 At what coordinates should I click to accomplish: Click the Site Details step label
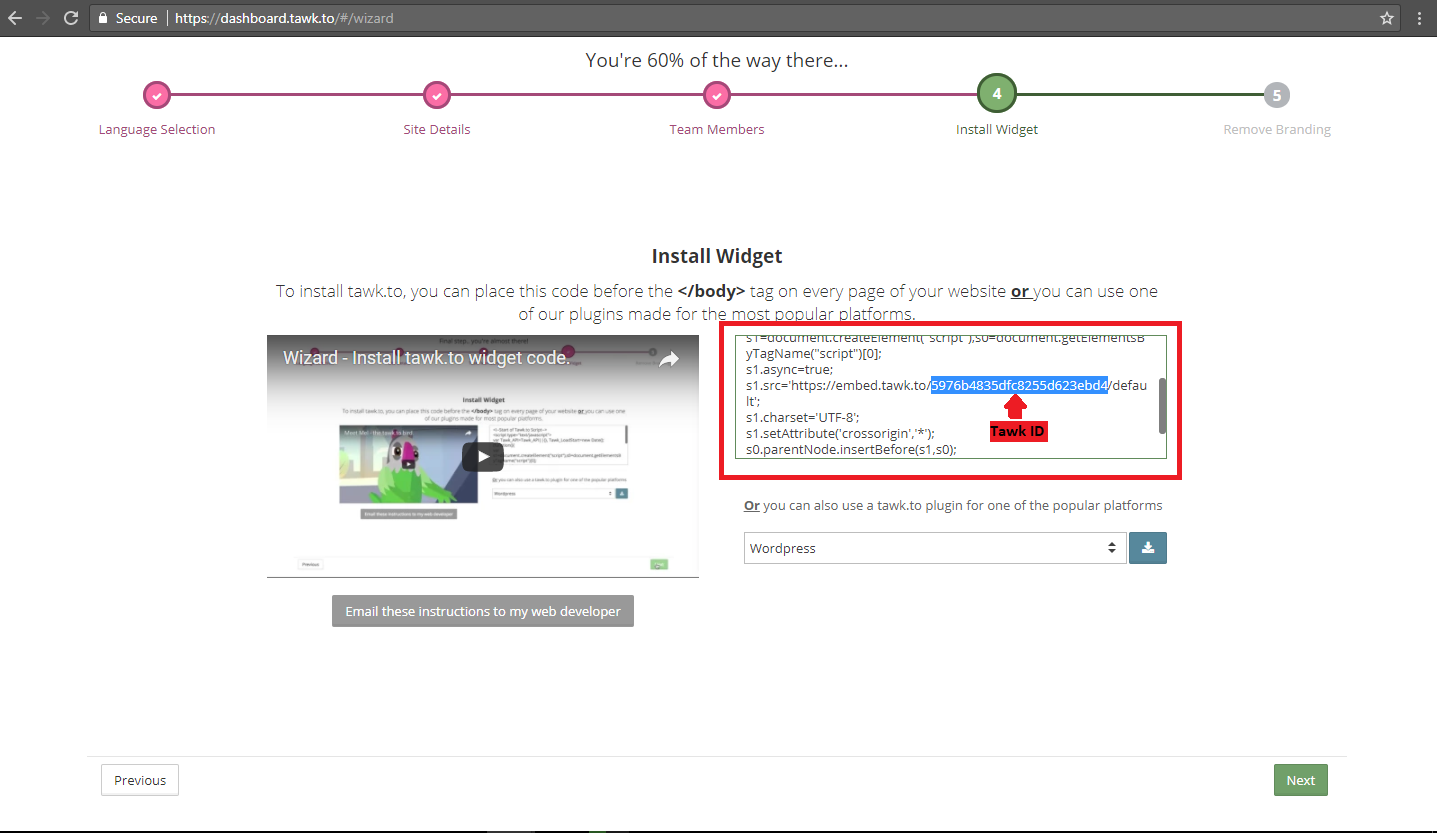pos(437,129)
